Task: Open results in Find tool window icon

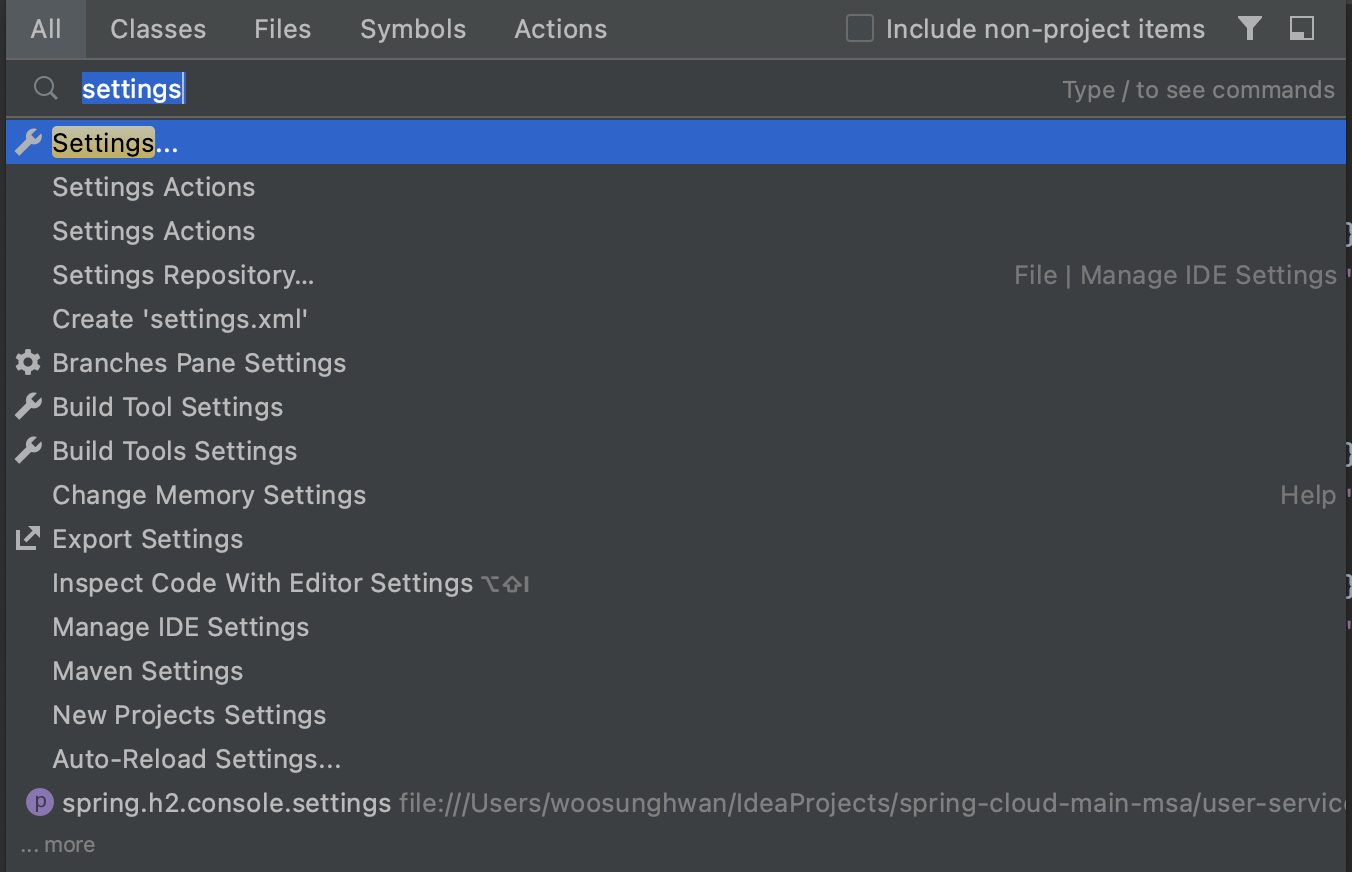Action: coord(1302,28)
